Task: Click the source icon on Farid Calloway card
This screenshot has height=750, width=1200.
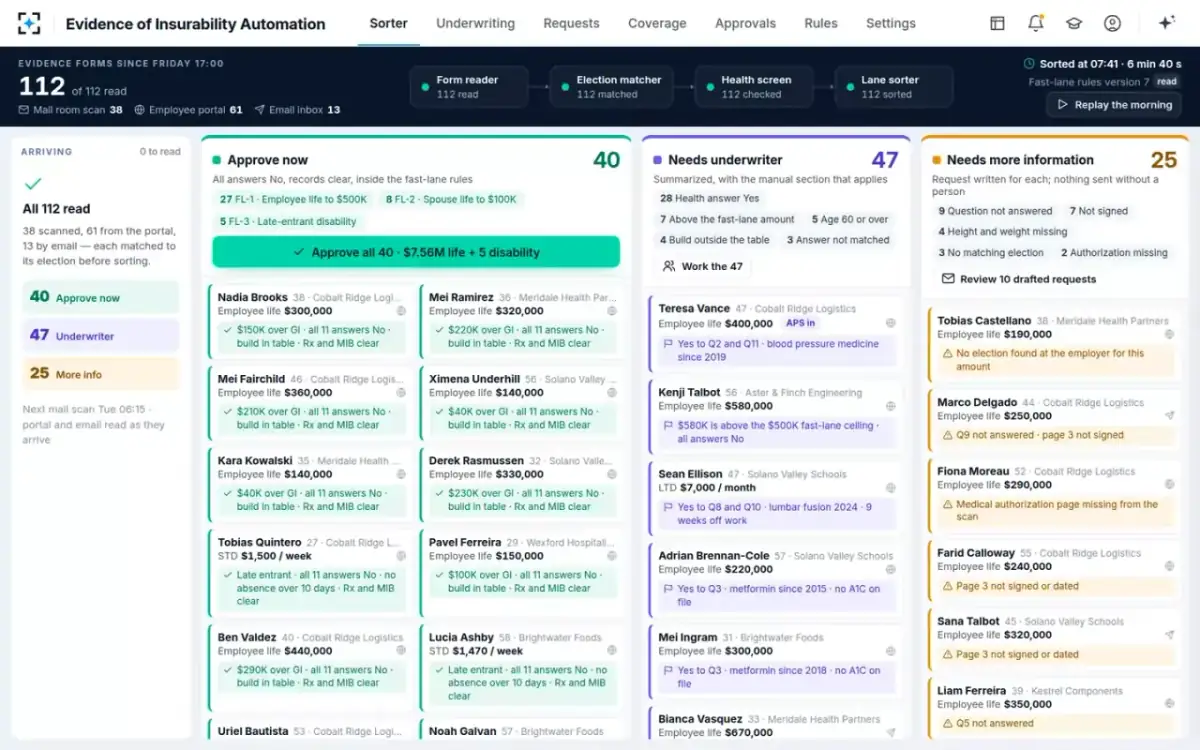Action: tap(1169, 566)
